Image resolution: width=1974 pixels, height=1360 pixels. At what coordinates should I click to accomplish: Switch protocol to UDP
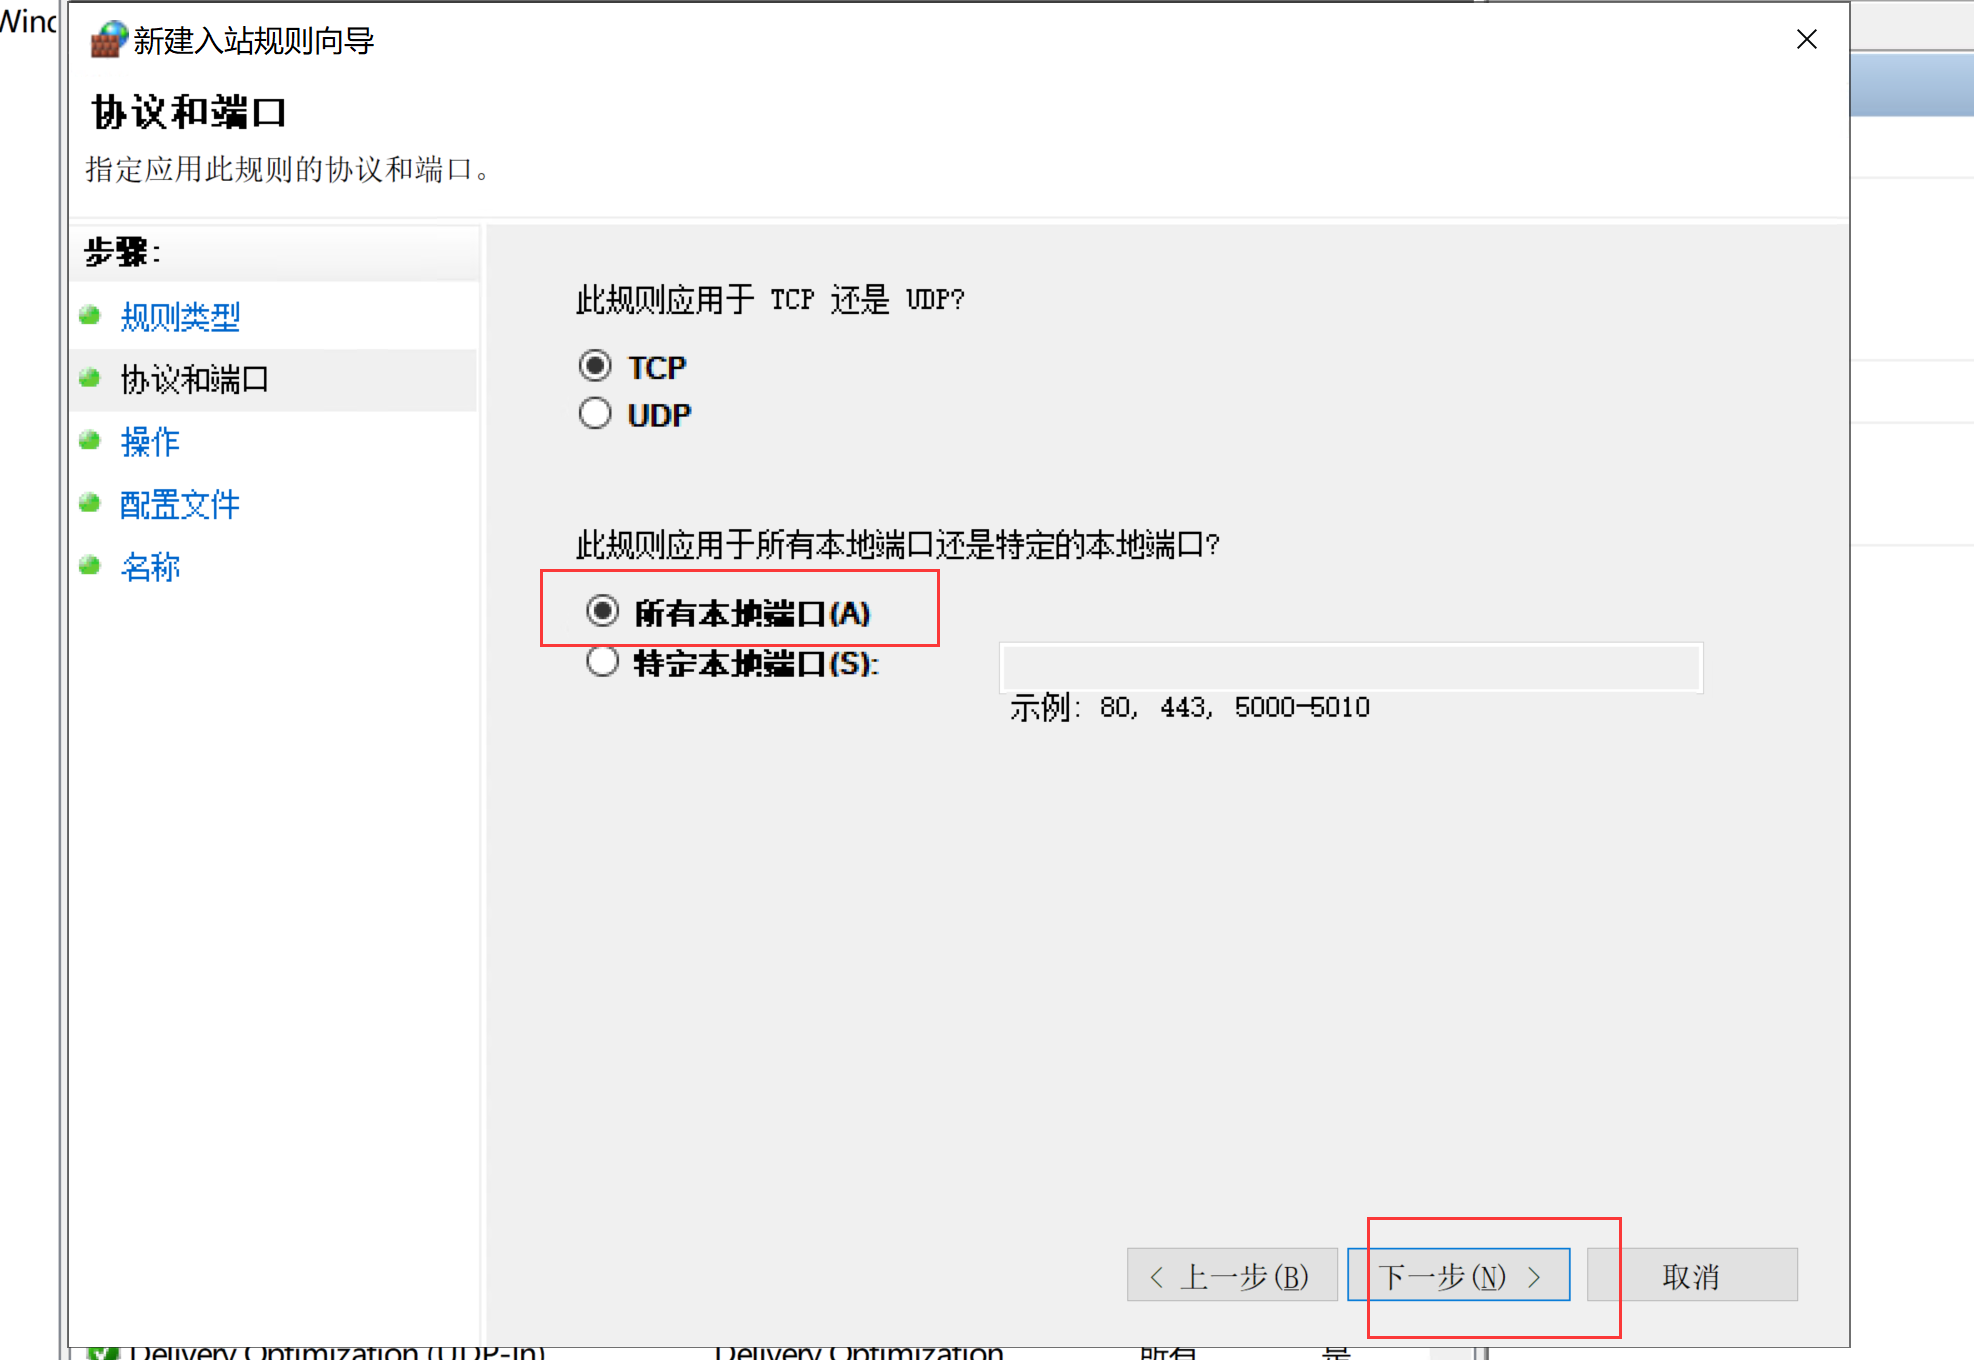[595, 413]
